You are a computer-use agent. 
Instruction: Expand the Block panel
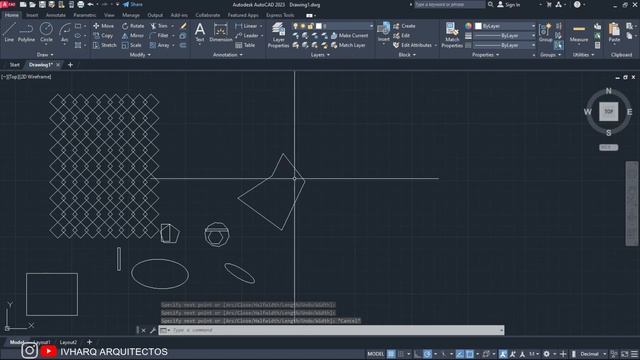point(407,55)
